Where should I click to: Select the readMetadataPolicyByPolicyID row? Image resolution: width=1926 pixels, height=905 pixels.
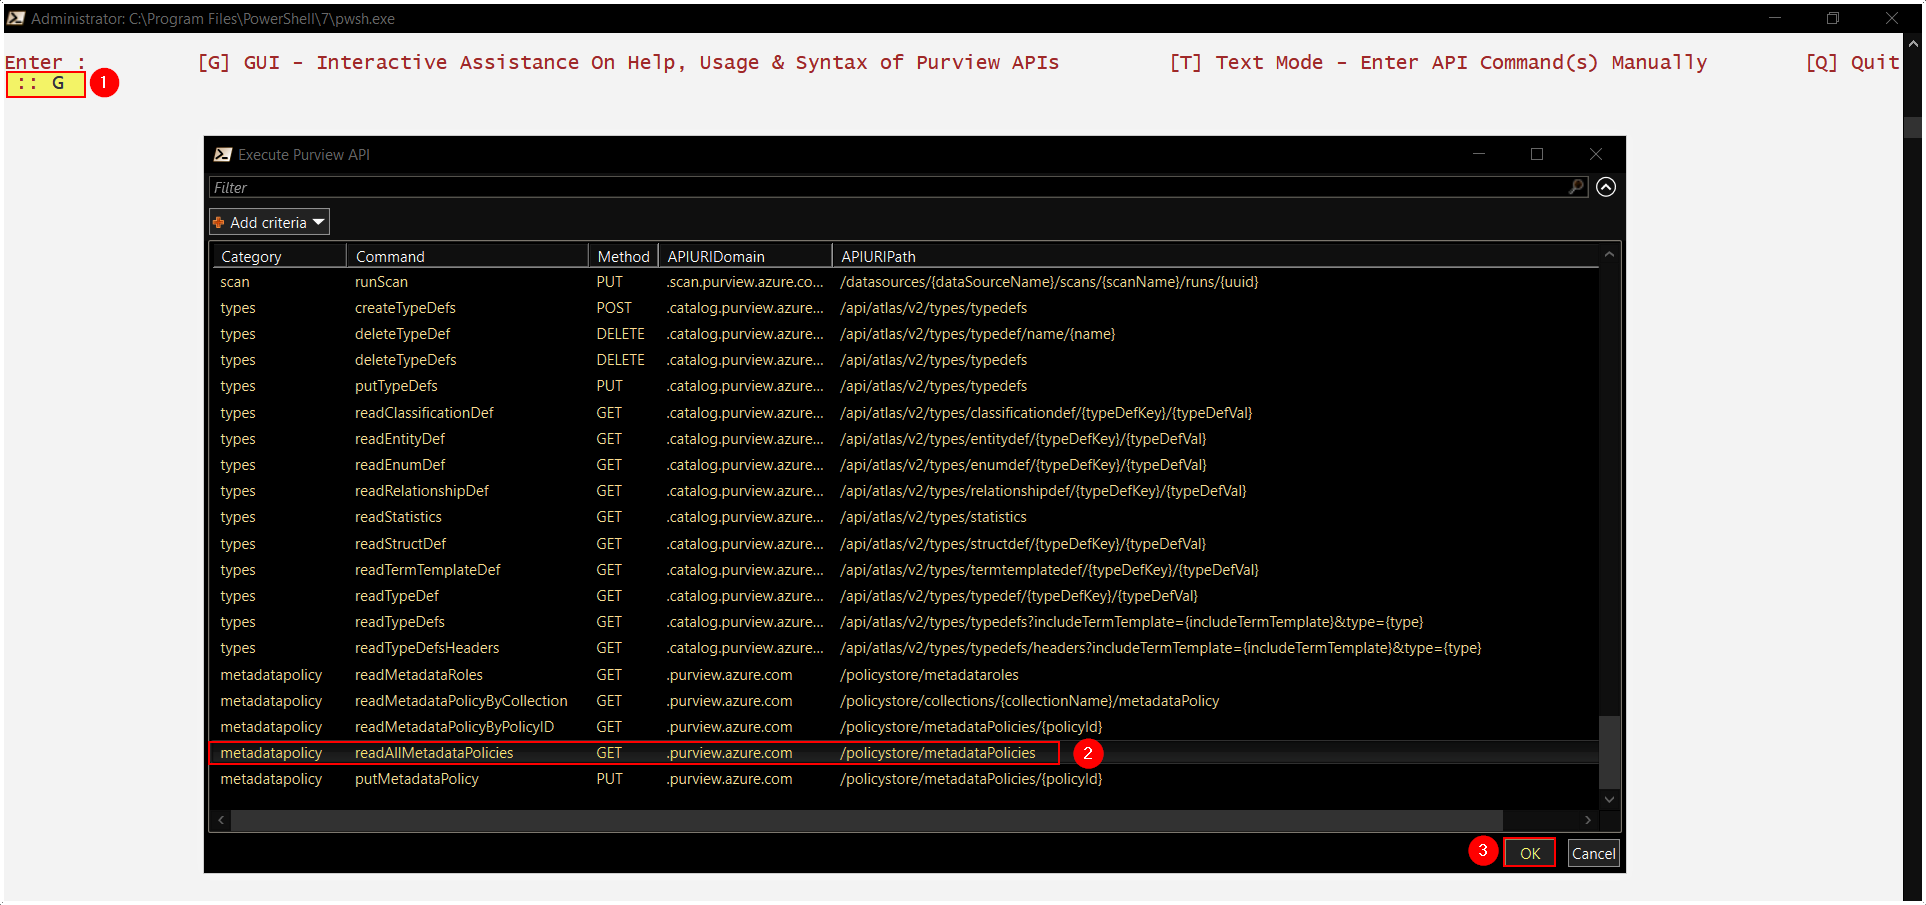coord(904,727)
